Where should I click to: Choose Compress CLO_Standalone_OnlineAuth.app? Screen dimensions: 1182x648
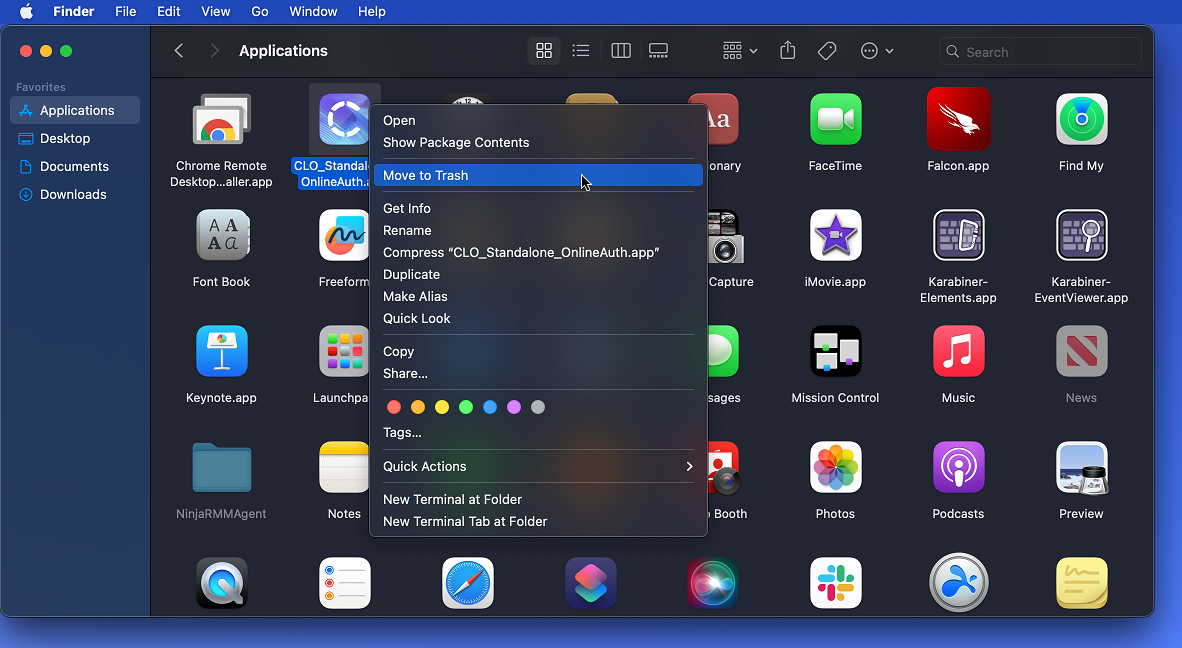click(538, 252)
